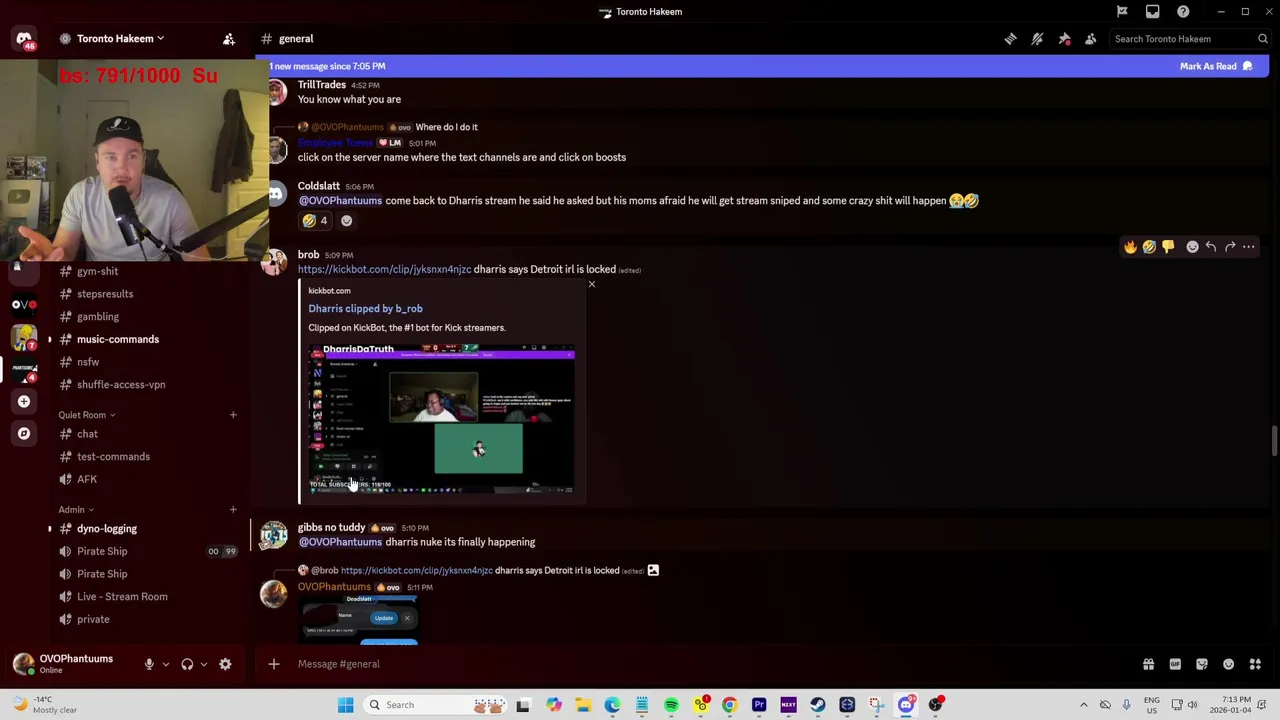1280x720 pixels.
Task: Collapse the Admin category
Action: point(76,510)
